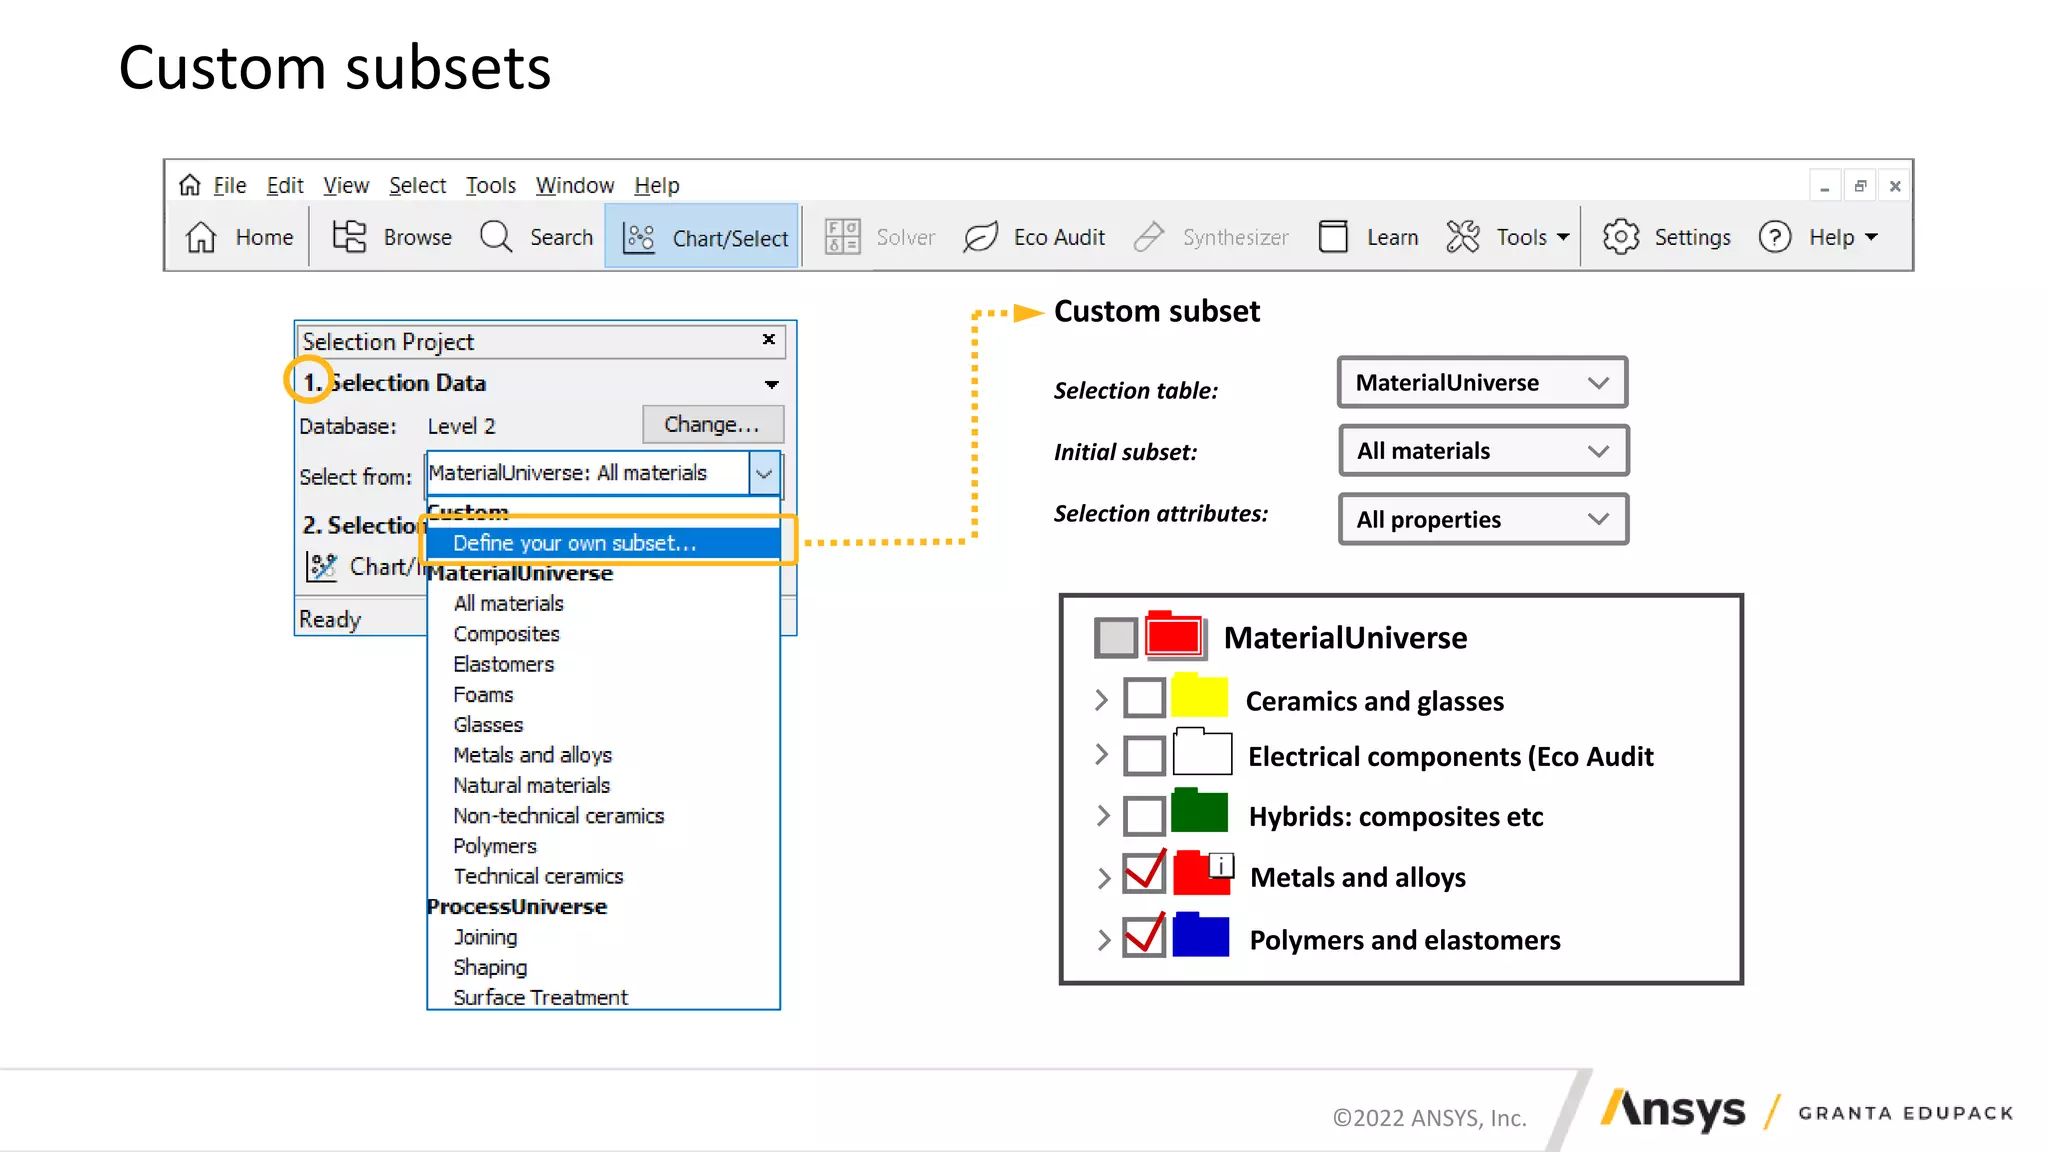
Task: Click the Search magnifier icon
Action: pos(496,237)
